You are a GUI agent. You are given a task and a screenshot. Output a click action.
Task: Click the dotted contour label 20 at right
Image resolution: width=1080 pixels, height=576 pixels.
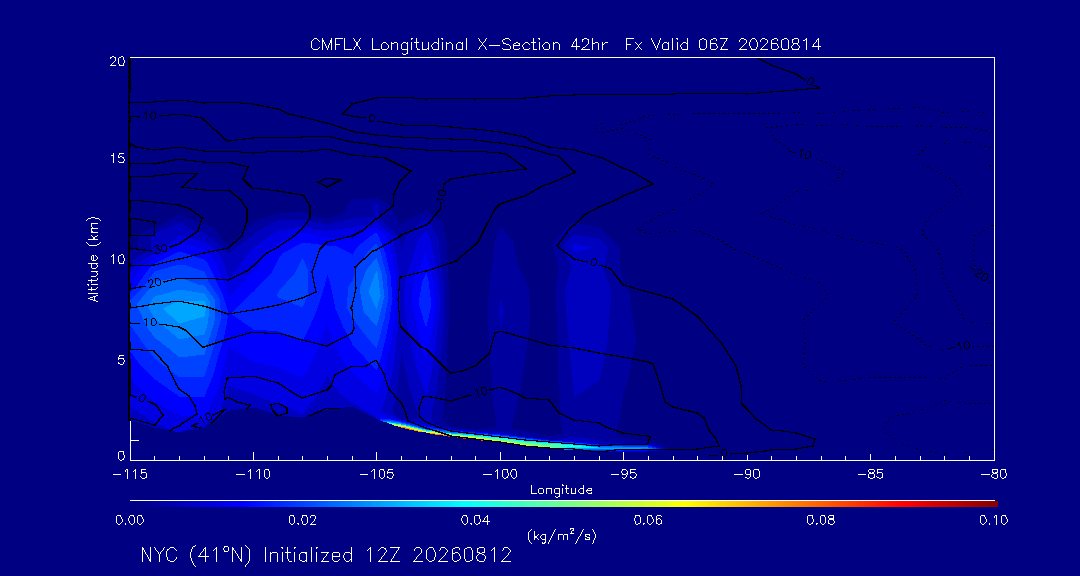pos(982,276)
